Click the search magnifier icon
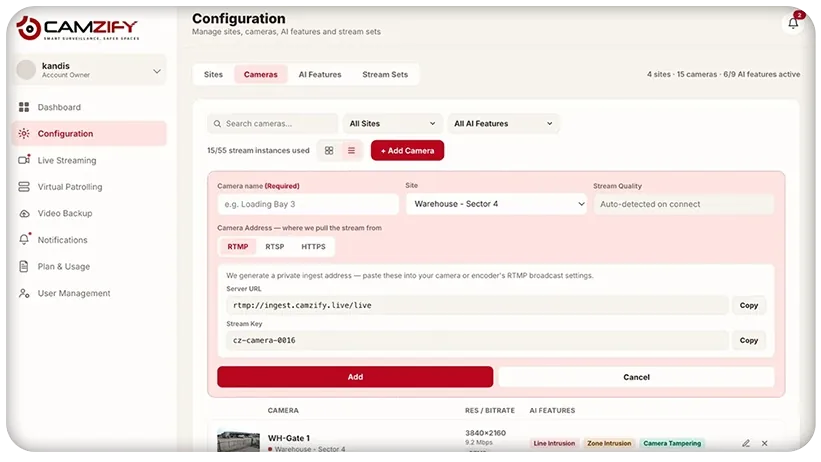 [217, 124]
